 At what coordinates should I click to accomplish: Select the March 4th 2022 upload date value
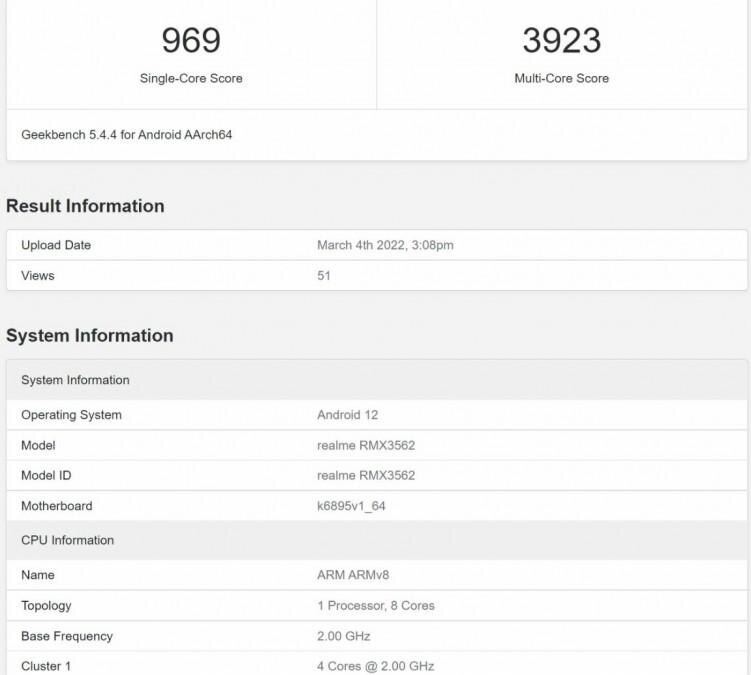[386, 245]
